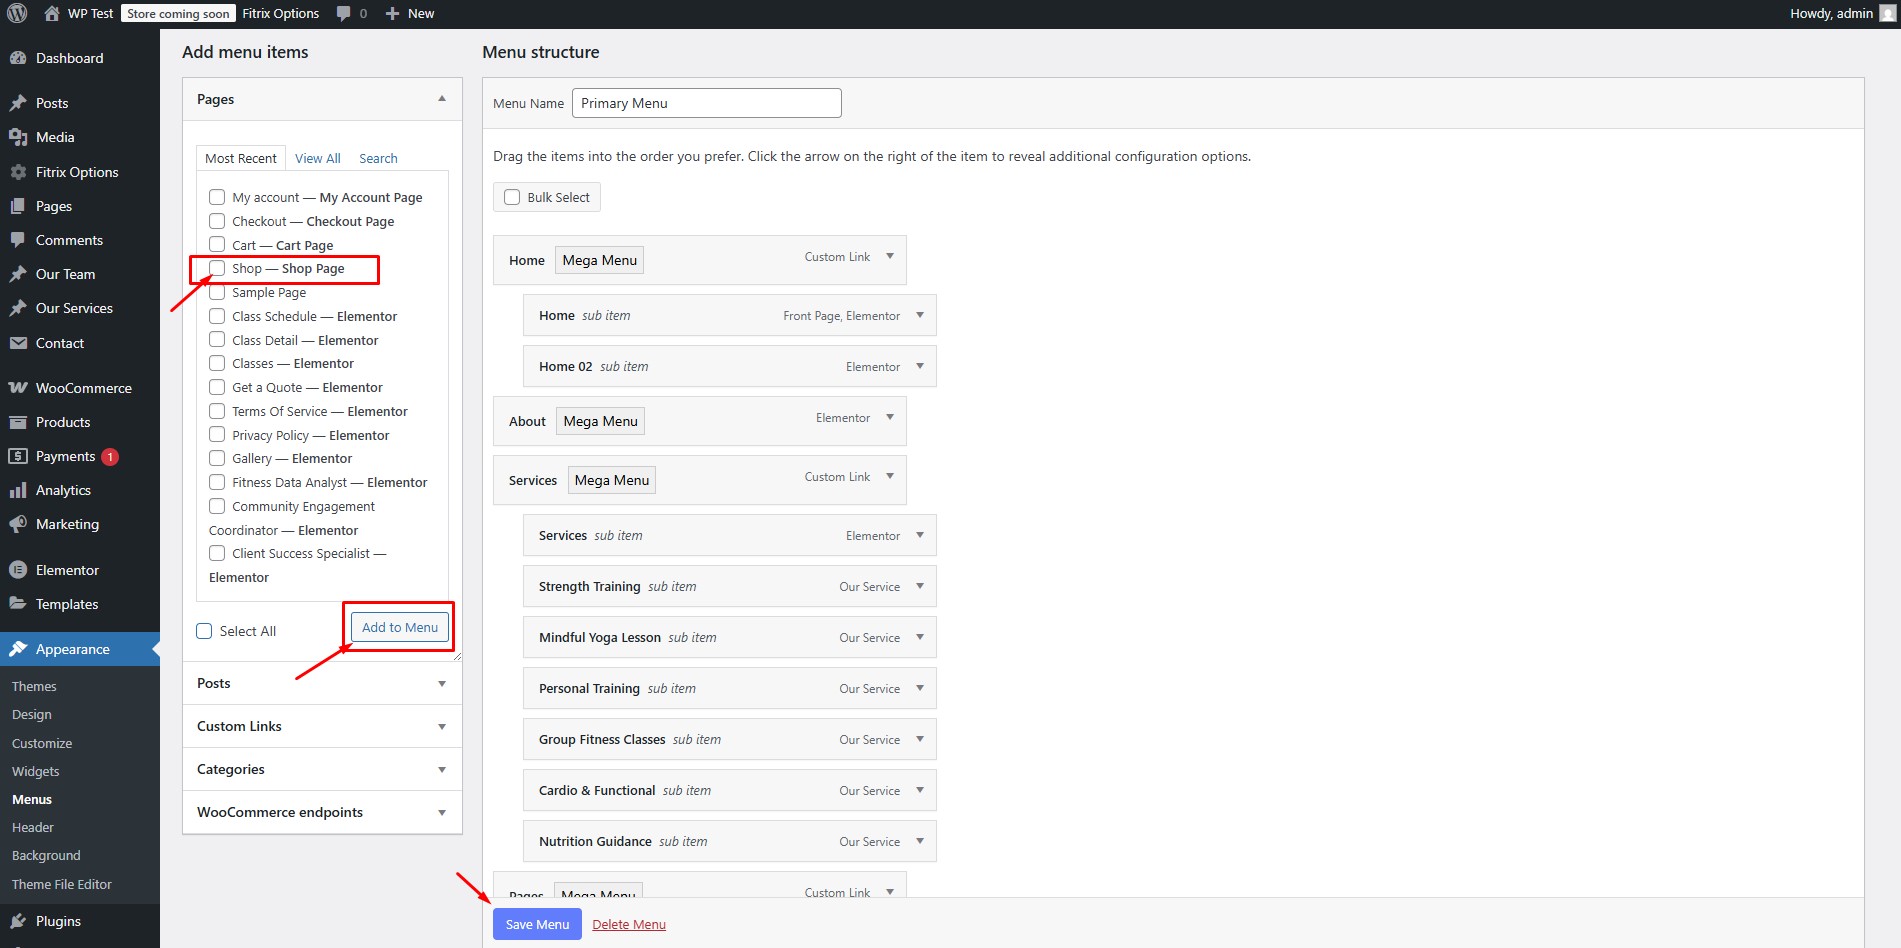This screenshot has height=948, width=1901.
Task: Open the comments bubble icon in admin bar
Action: pos(344,13)
